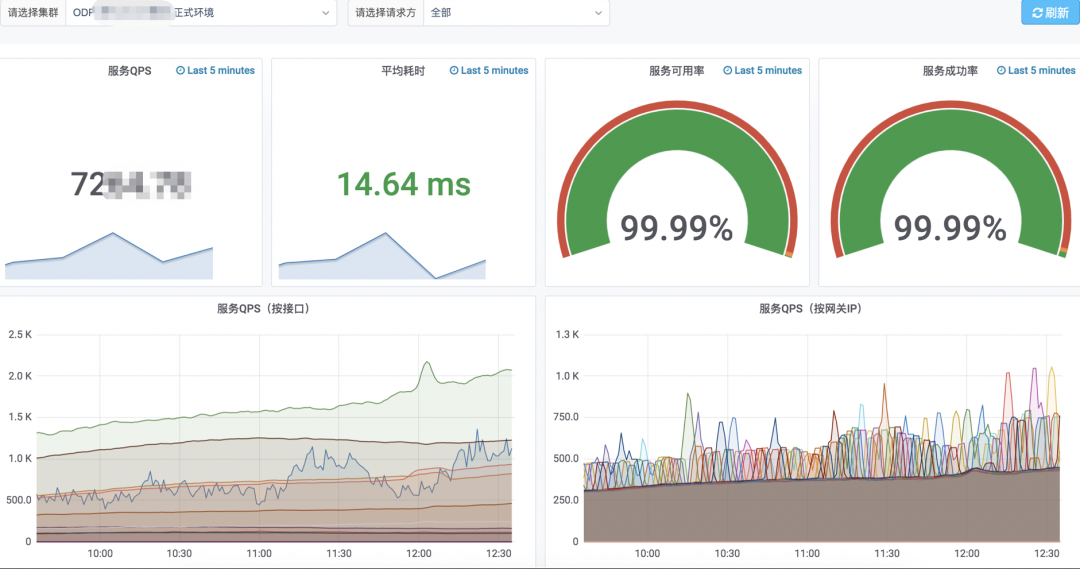
Task: Click the chevron arrow of the 全部 dropdown
Action: tap(598, 13)
